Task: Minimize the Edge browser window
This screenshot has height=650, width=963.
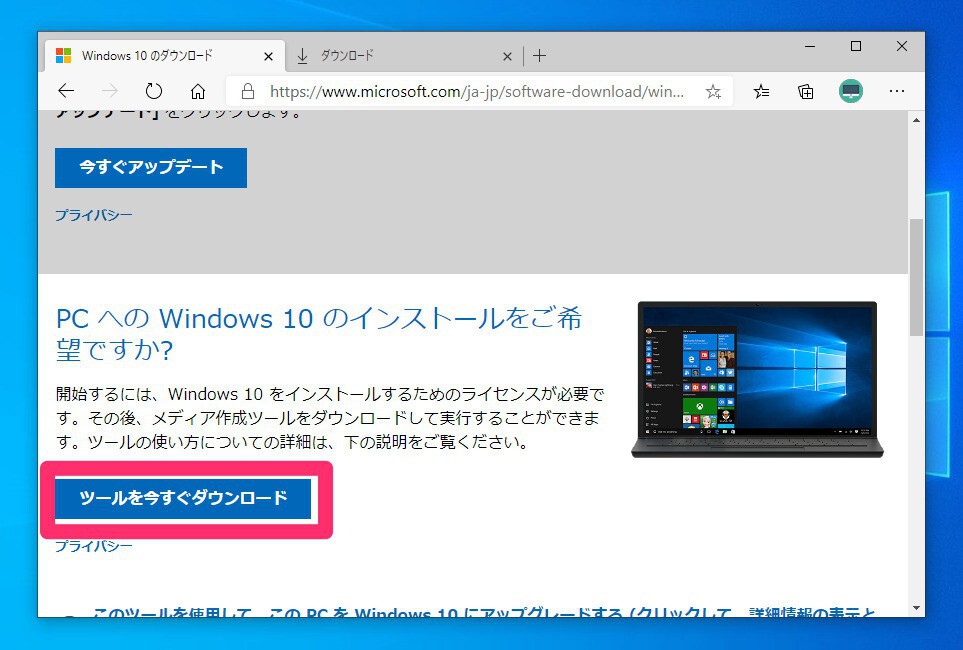Action: [x=810, y=46]
